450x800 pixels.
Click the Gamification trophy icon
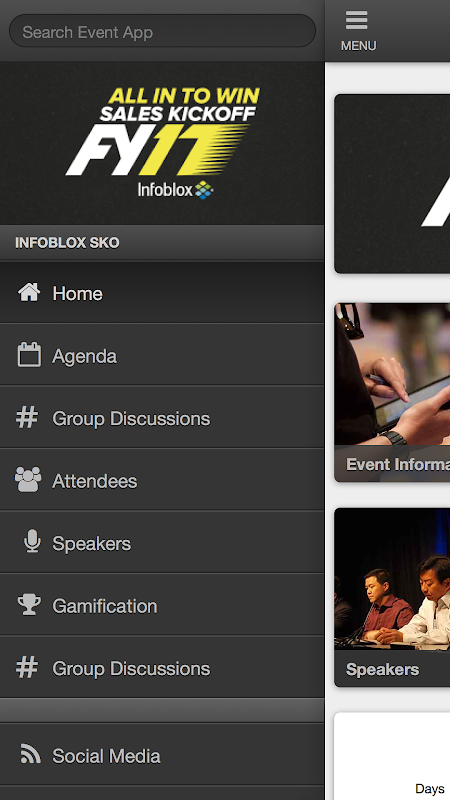coord(29,605)
